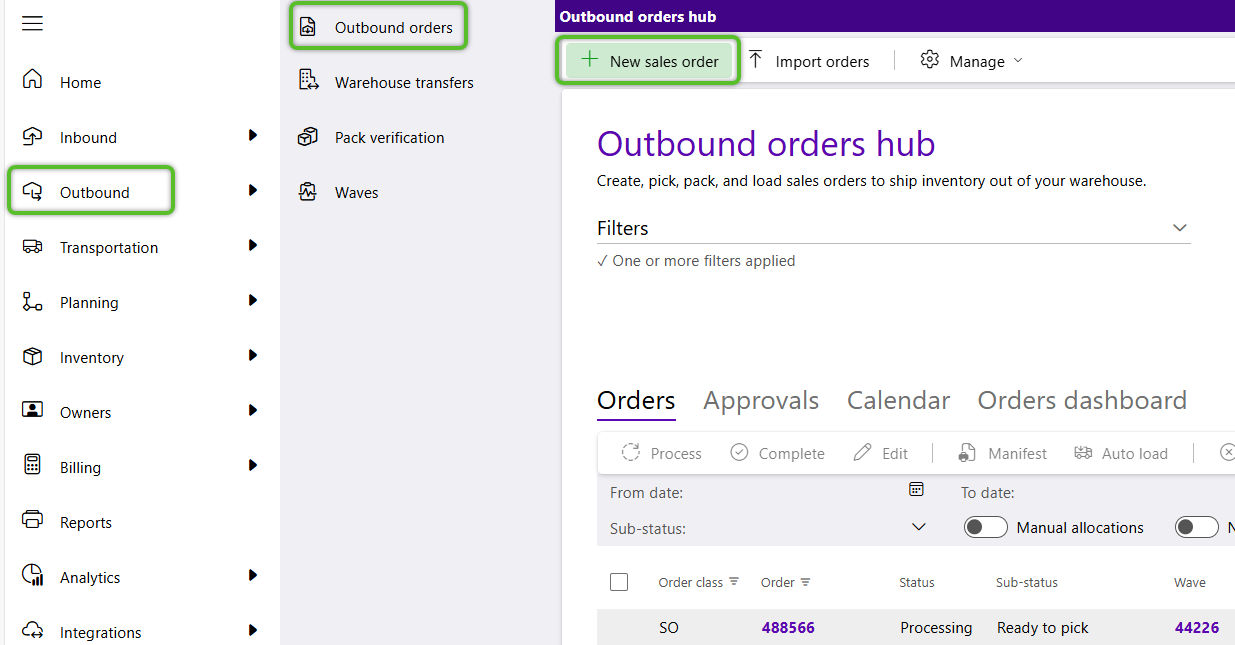Open the hamburger navigation menu
Viewport: 1235px width, 645px height.
(32, 23)
